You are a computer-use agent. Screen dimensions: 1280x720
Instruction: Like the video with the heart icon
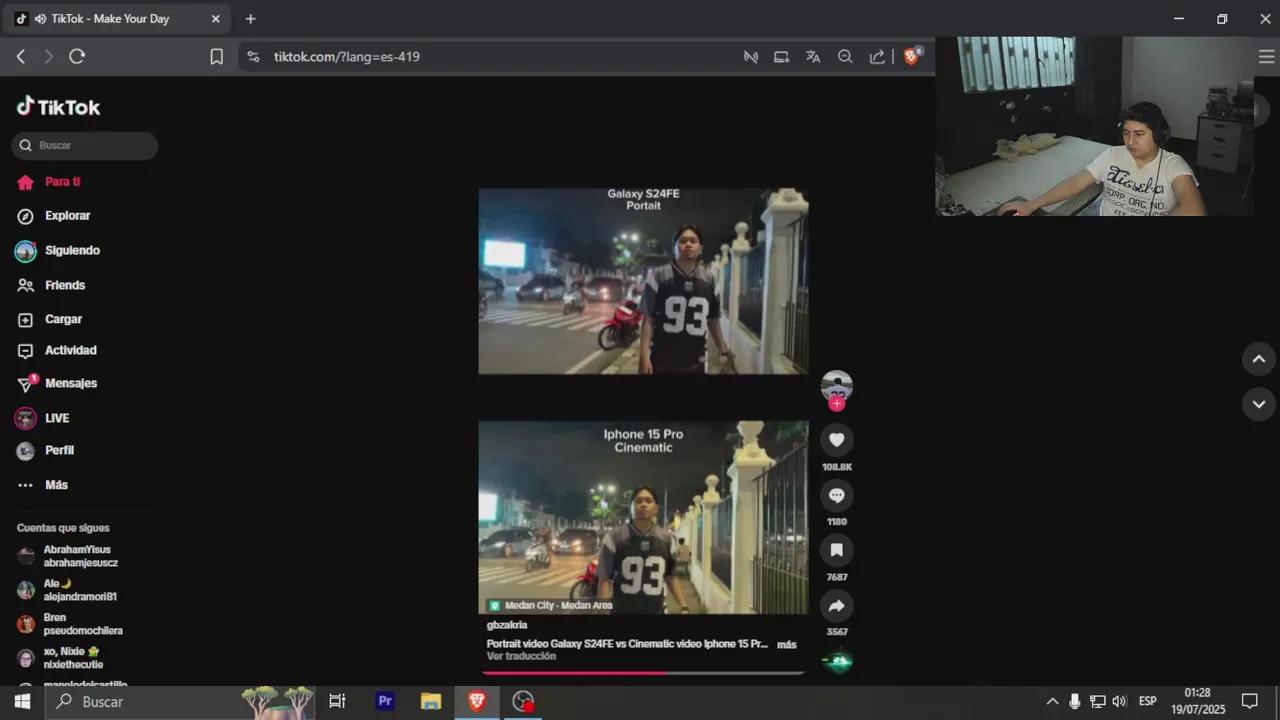837,440
